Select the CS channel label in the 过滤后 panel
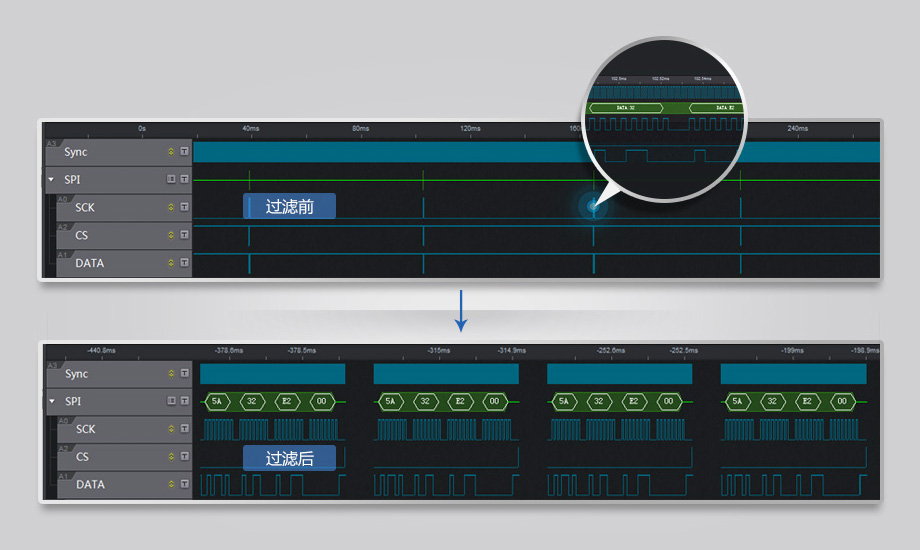 [x=82, y=457]
